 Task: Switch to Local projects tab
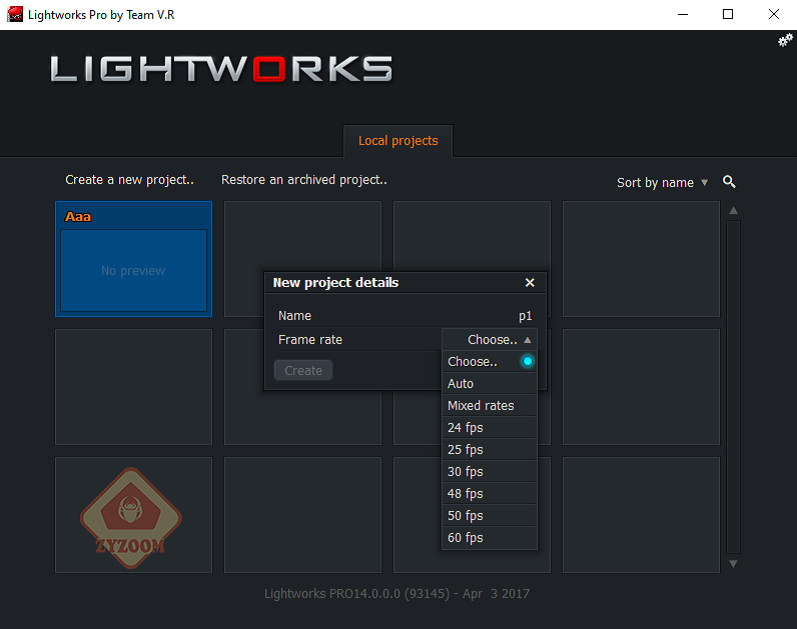coord(398,141)
